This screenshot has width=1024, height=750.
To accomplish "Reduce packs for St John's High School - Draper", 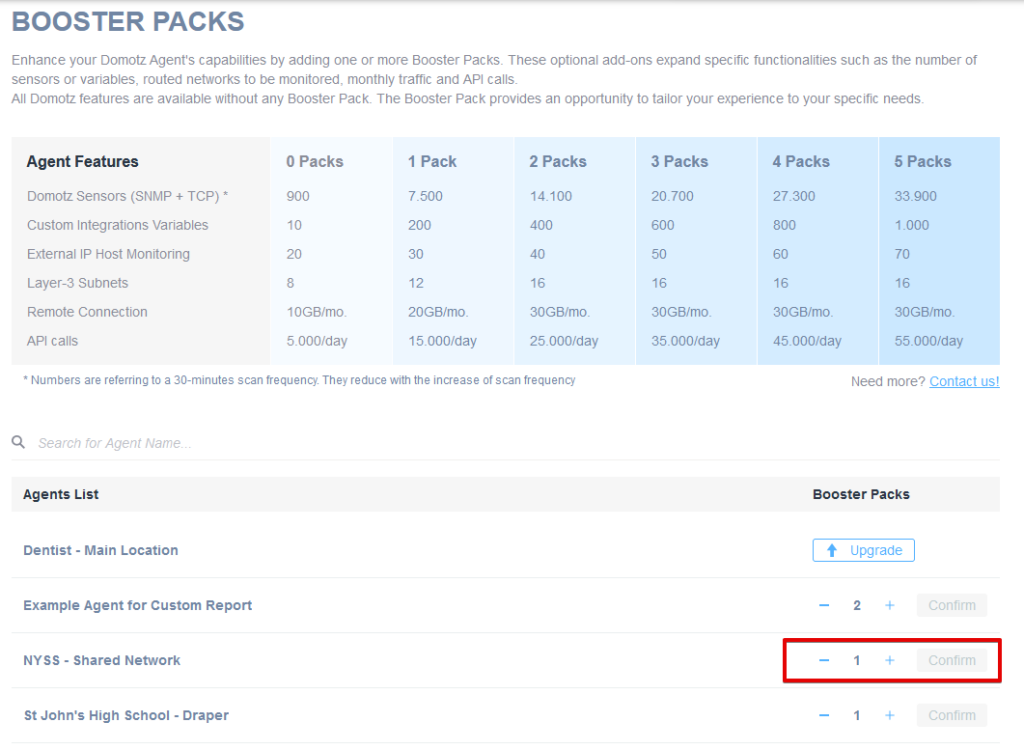I will coord(824,715).
